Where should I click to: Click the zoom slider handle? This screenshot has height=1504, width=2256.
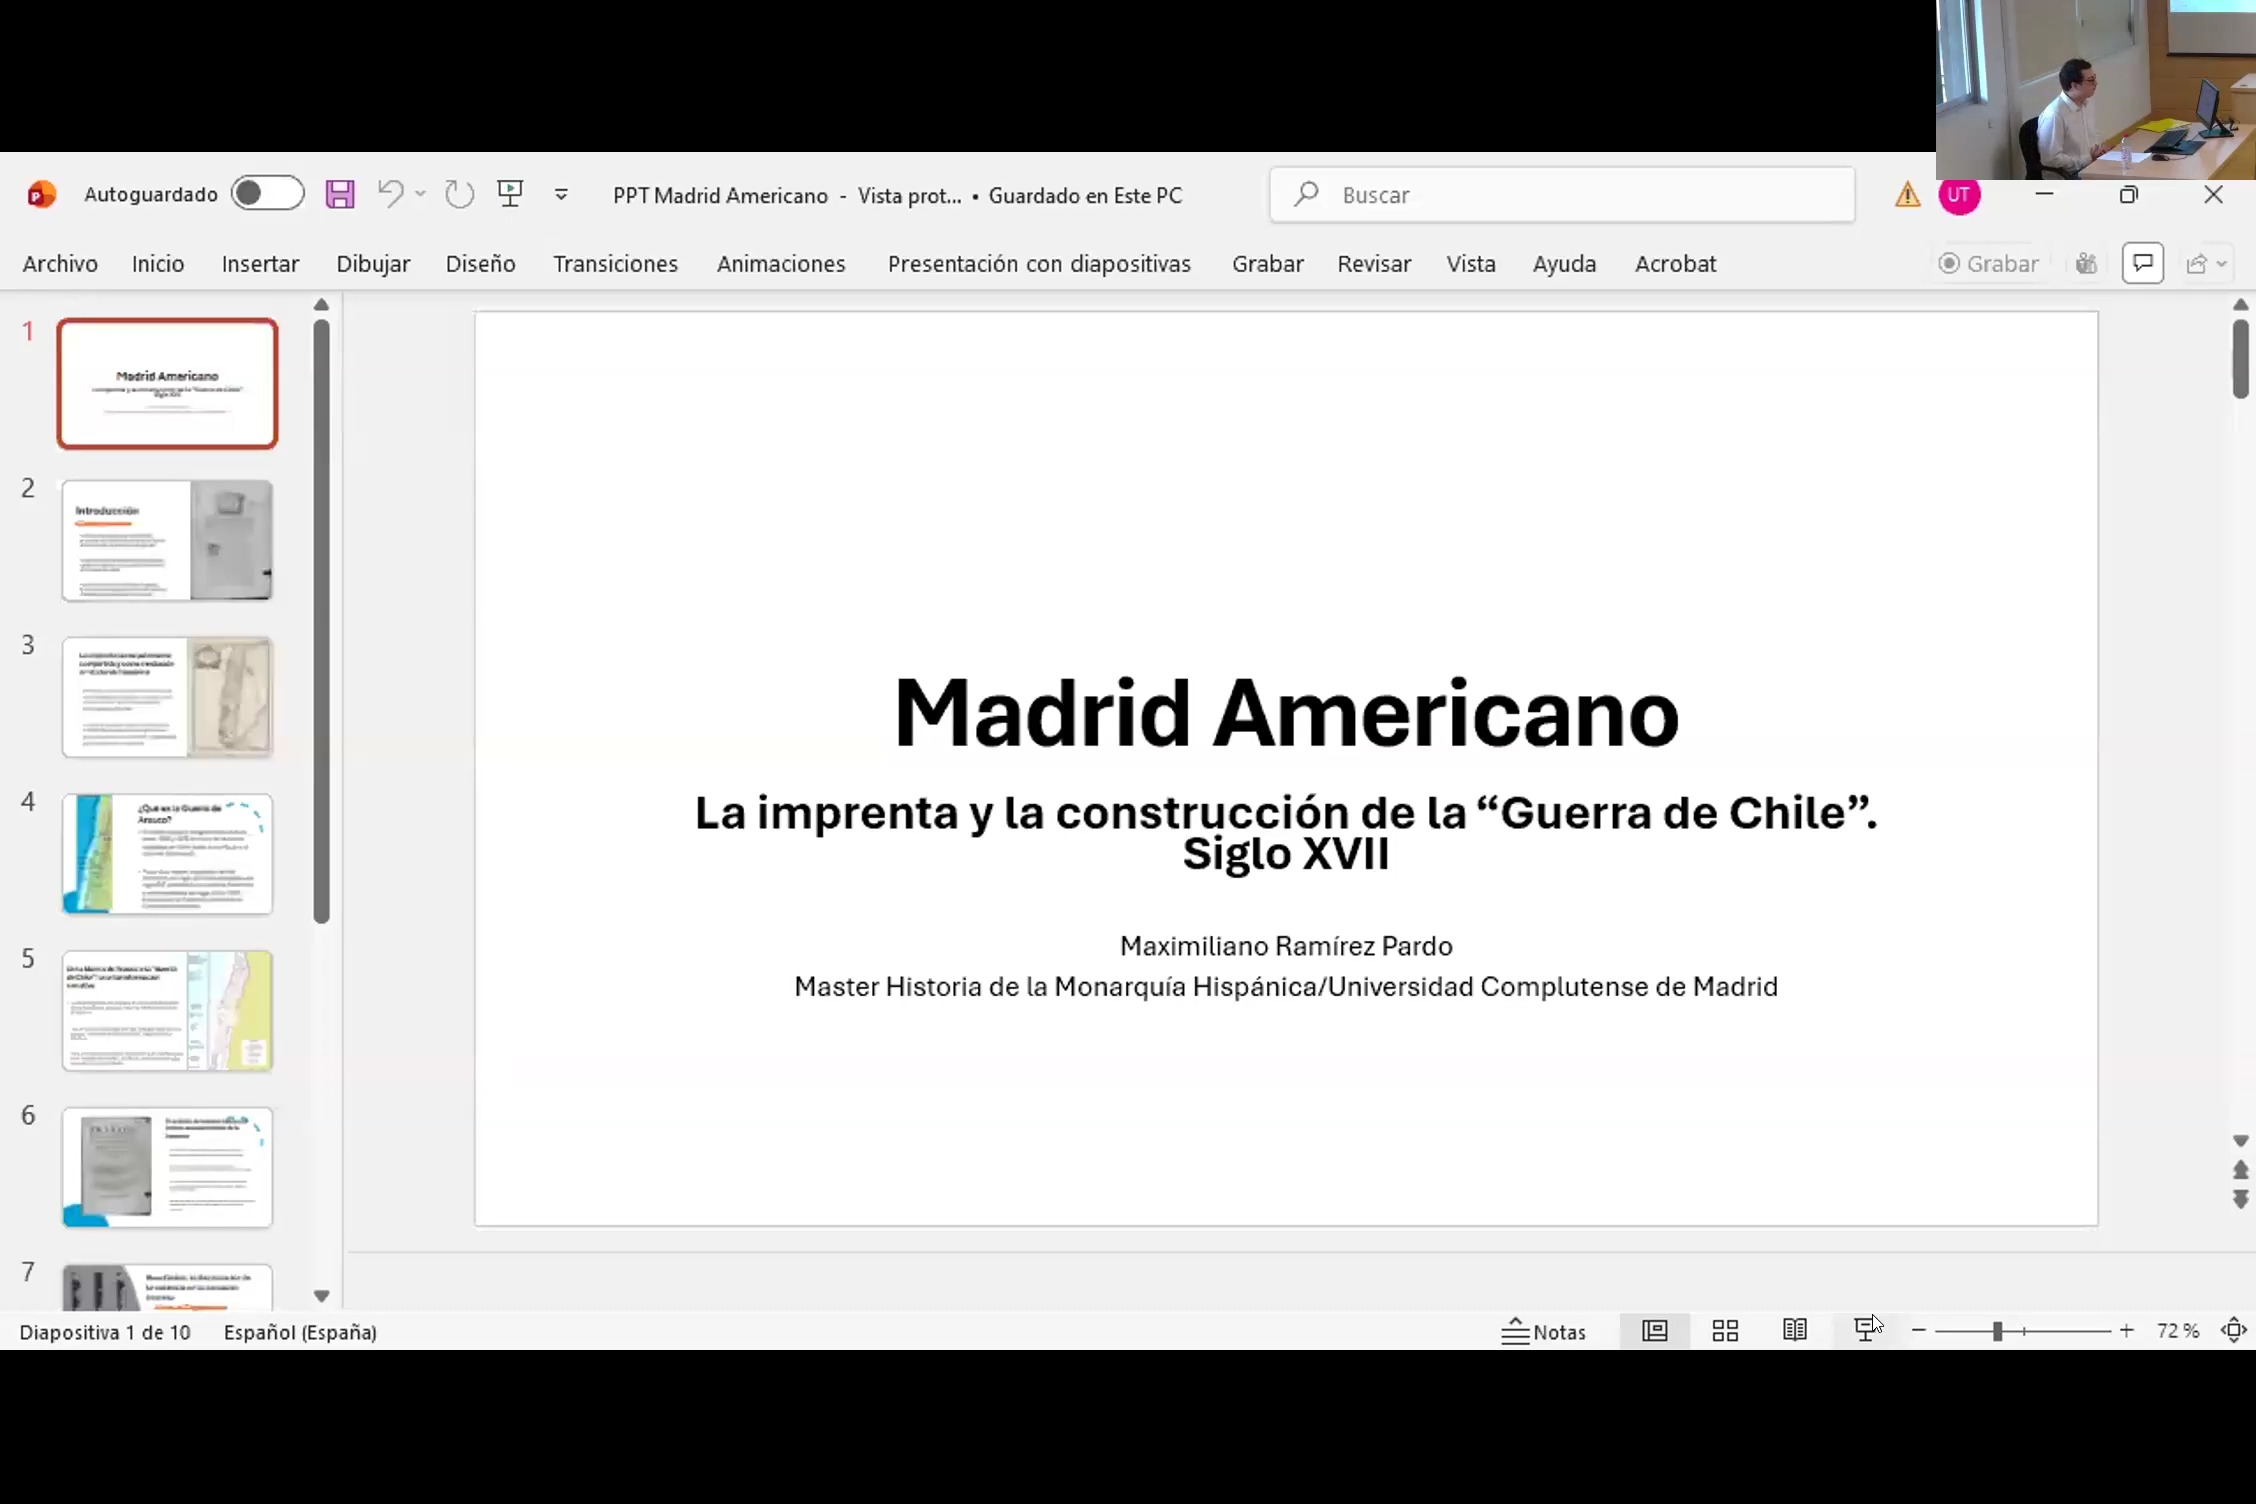(1997, 1331)
